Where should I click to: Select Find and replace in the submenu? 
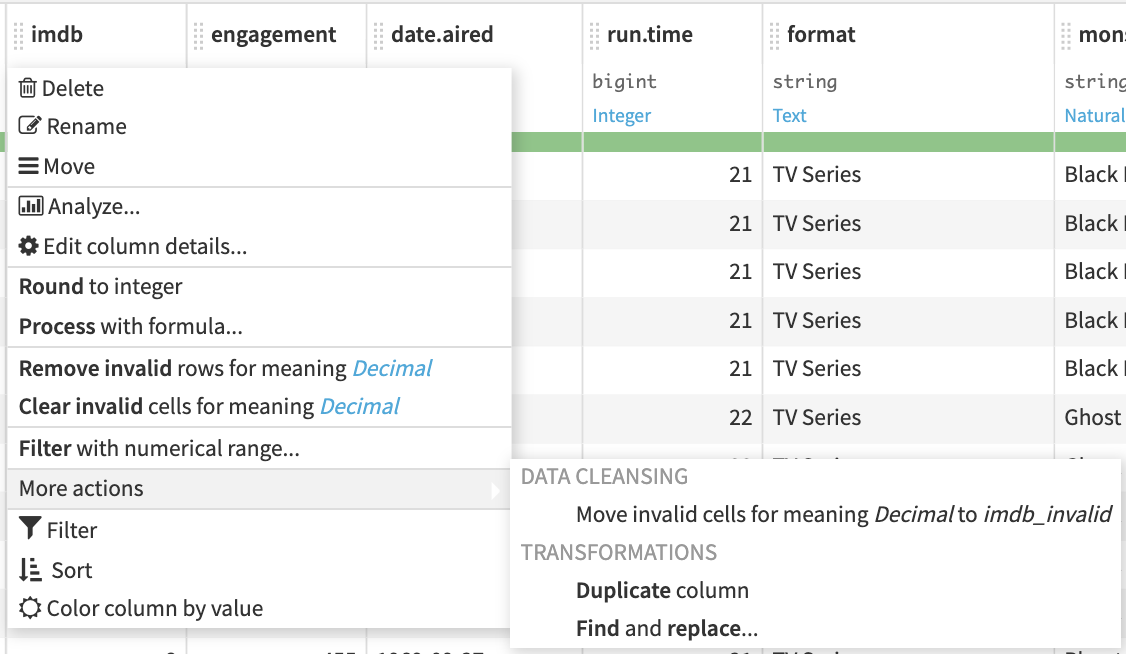(x=666, y=629)
